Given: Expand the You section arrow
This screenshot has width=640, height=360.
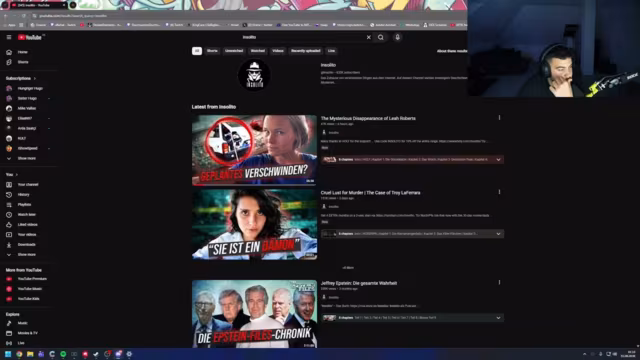Looking at the screenshot, I should click(x=17, y=175).
